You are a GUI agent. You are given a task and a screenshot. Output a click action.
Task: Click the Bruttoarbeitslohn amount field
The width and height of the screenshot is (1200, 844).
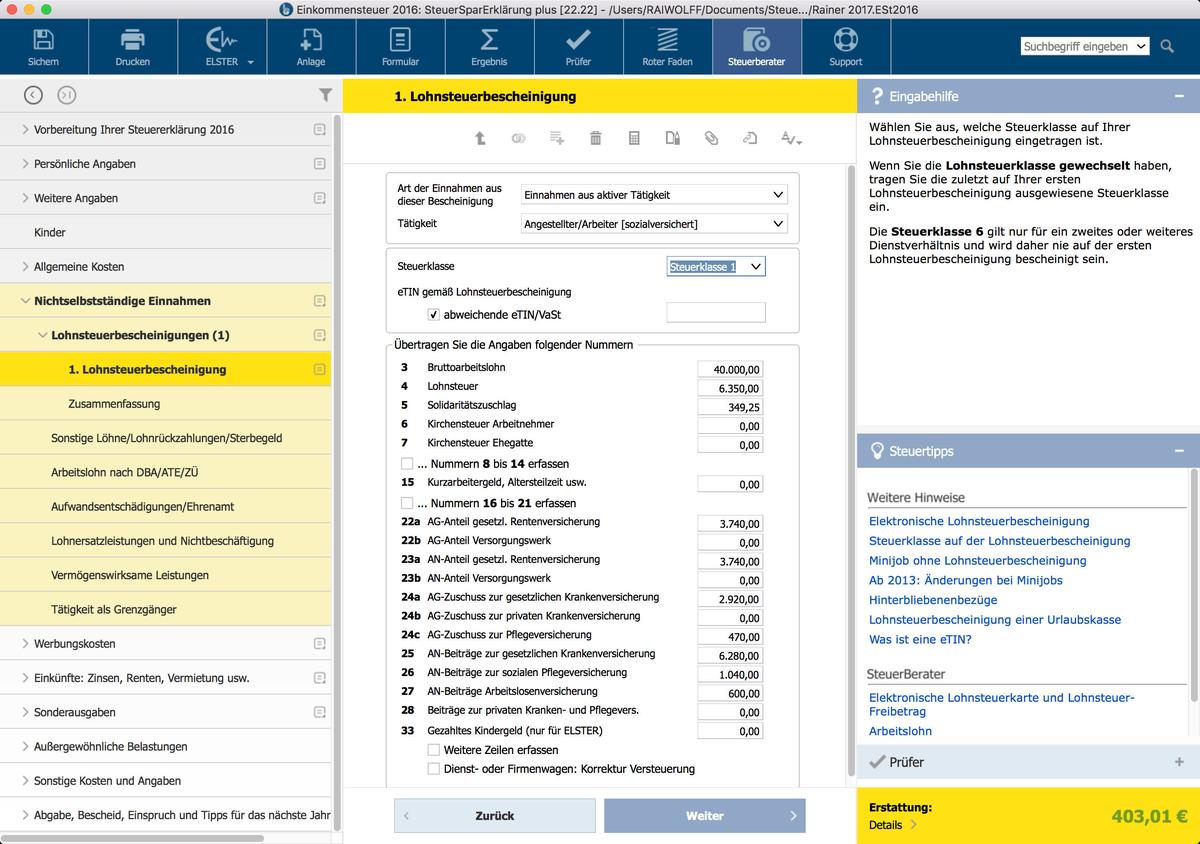(731, 368)
